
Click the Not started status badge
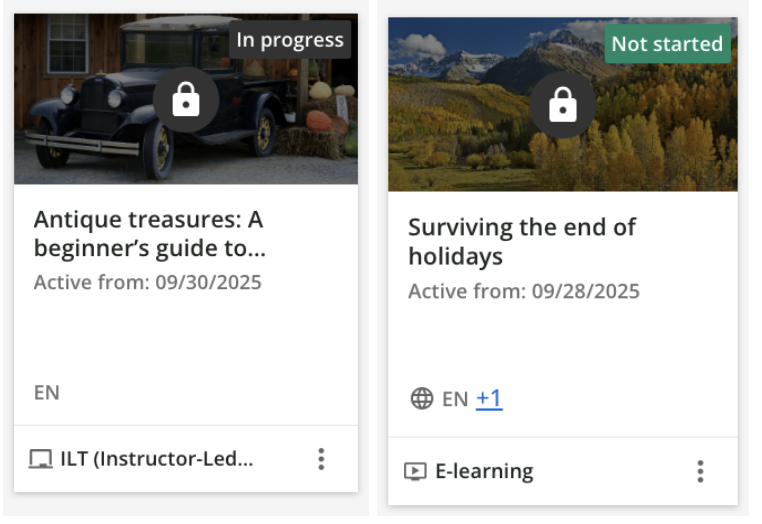pyautogui.click(x=667, y=44)
